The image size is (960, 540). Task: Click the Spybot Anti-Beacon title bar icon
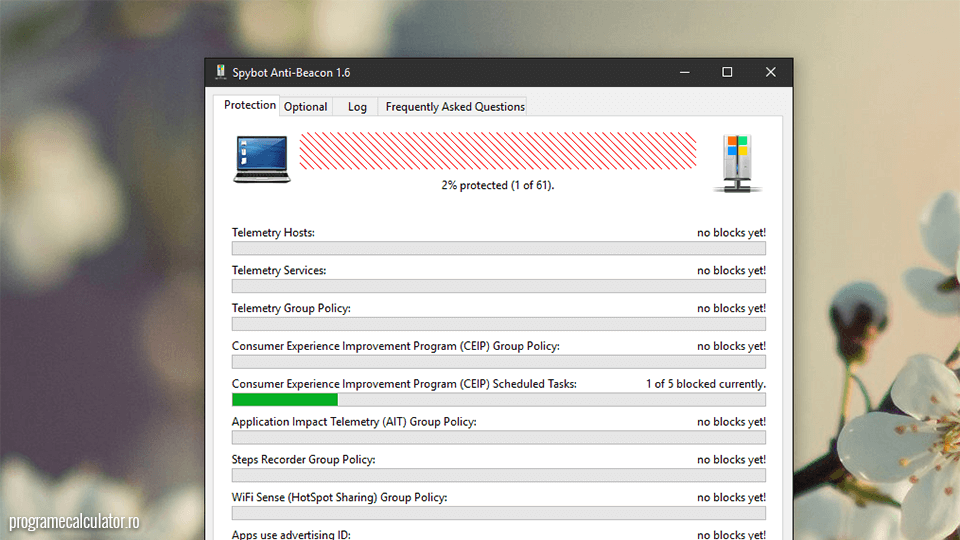[221, 73]
